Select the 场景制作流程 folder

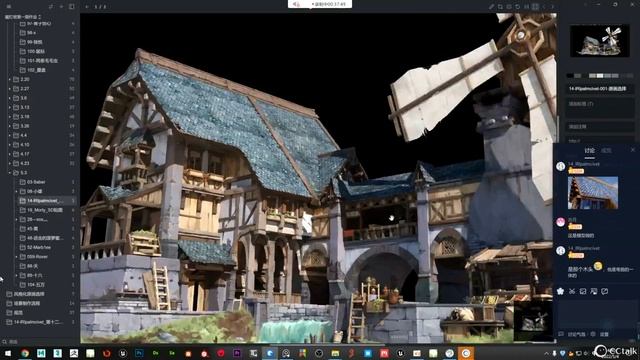pos(40,303)
